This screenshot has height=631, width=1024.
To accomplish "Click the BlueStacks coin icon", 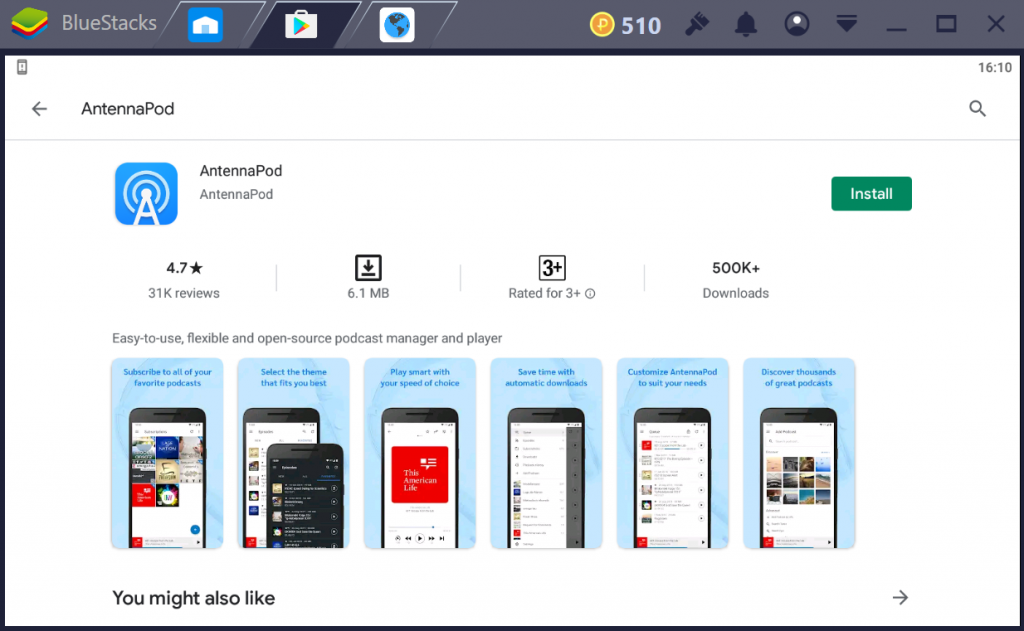I will [602, 25].
